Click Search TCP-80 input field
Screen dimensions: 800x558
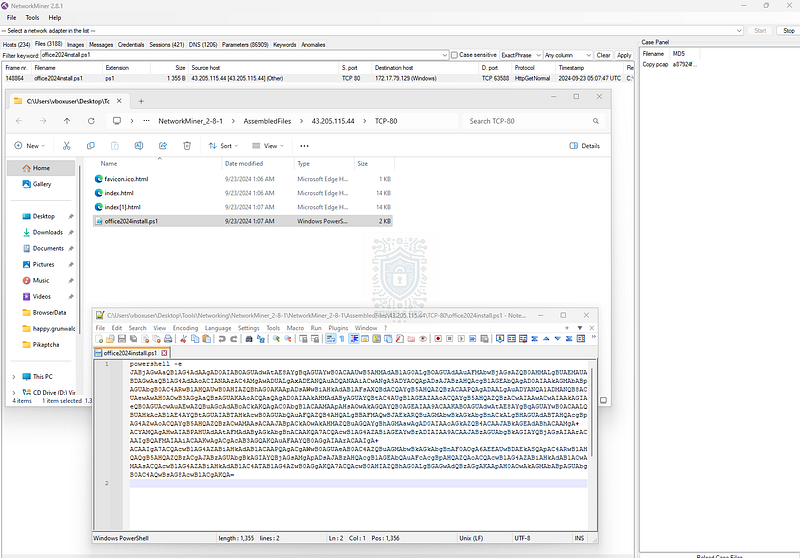coord(533,121)
